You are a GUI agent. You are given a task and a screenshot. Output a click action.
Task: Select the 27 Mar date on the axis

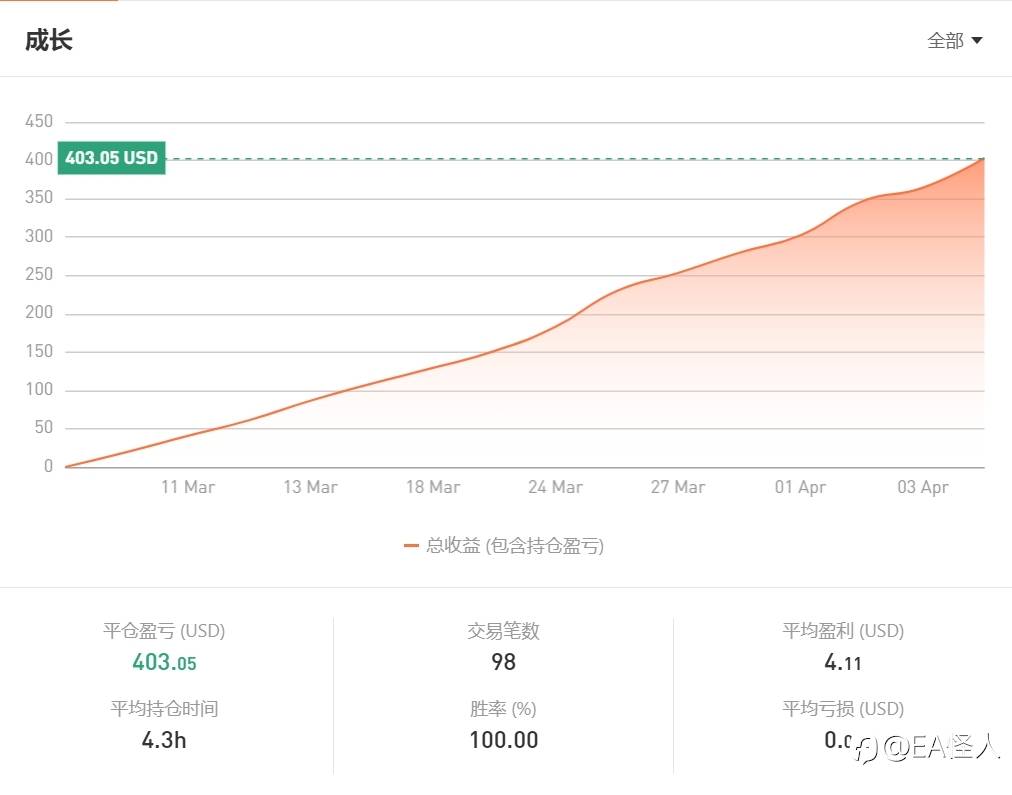(x=678, y=487)
